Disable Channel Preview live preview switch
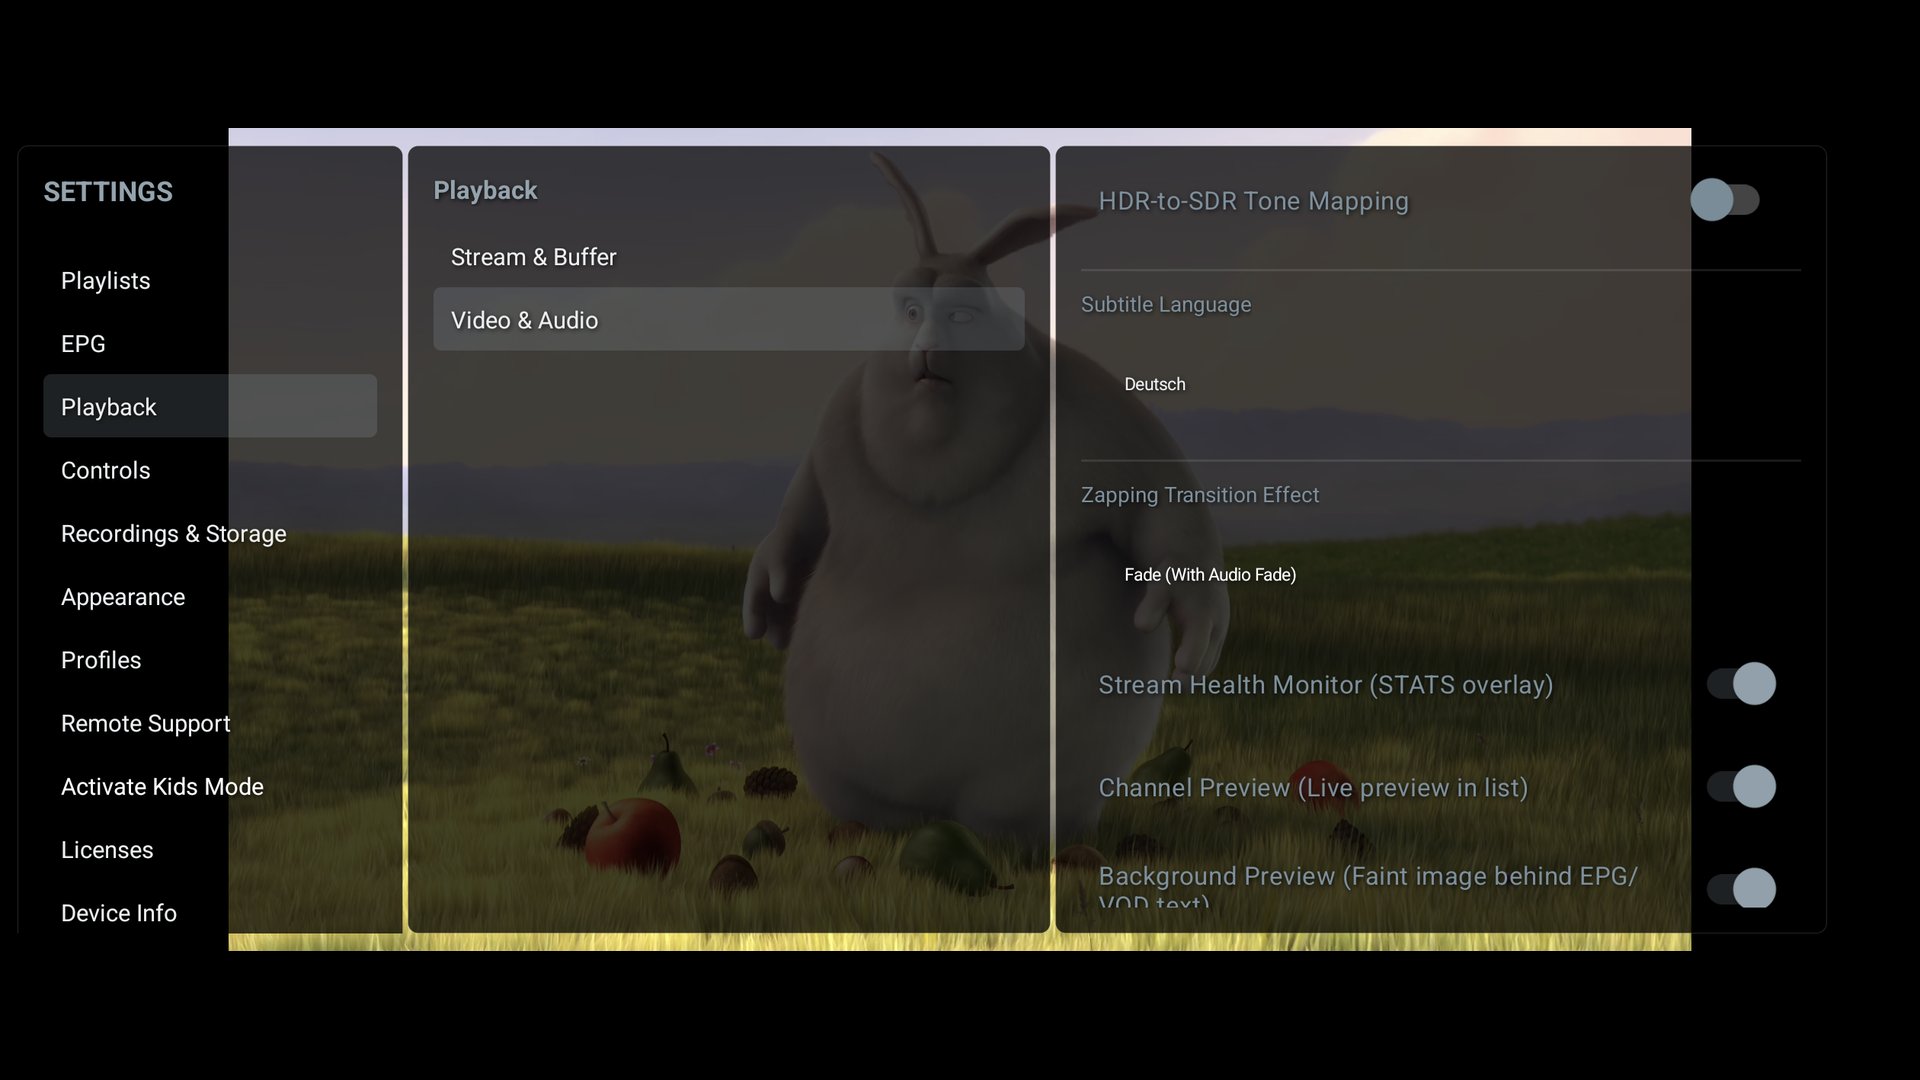Viewport: 1920px width, 1080px height. coord(1741,787)
